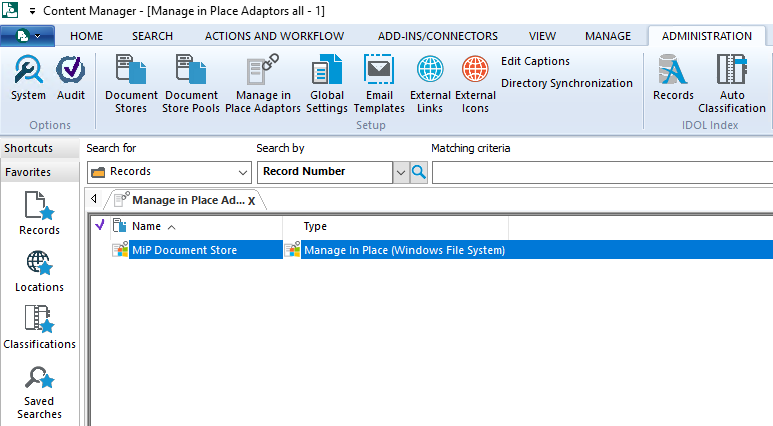Open Email Templates

click(379, 83)
